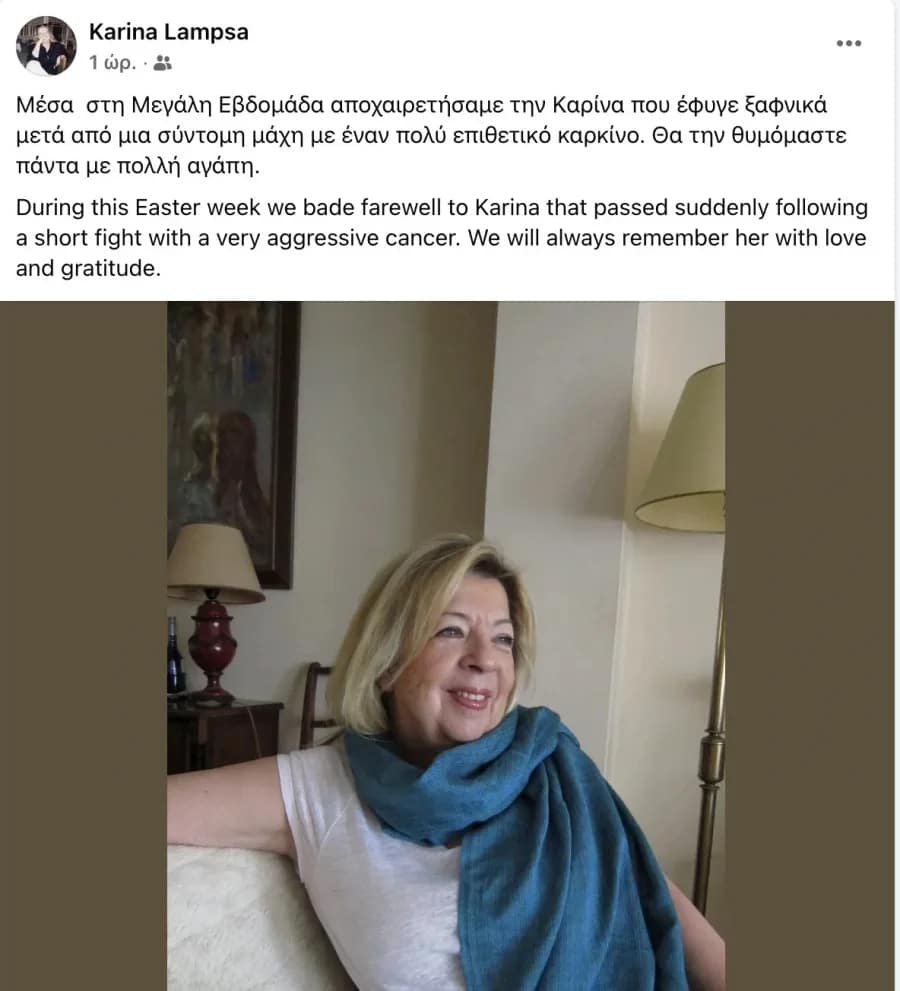Open Karina Lampsa's profile picture avatar

[x=46, y=46]
